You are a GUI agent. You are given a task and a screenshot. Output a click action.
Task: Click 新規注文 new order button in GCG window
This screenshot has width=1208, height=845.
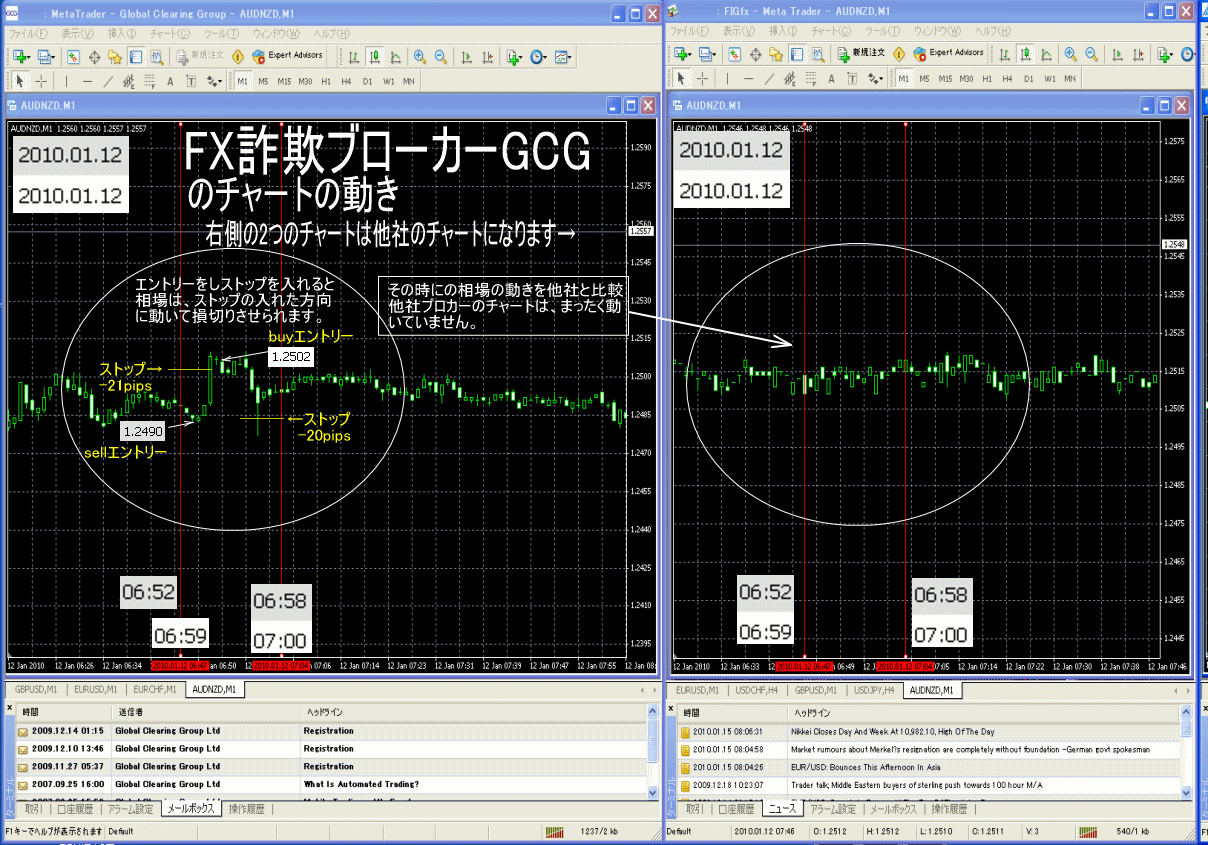tap(198, 56)
